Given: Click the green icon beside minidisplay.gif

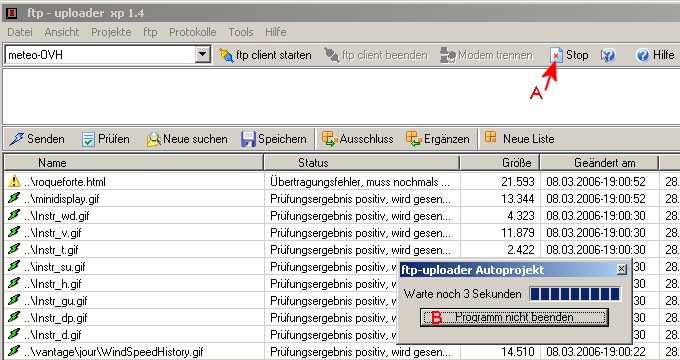Looking at the screenshot, I should coord(14,198).
